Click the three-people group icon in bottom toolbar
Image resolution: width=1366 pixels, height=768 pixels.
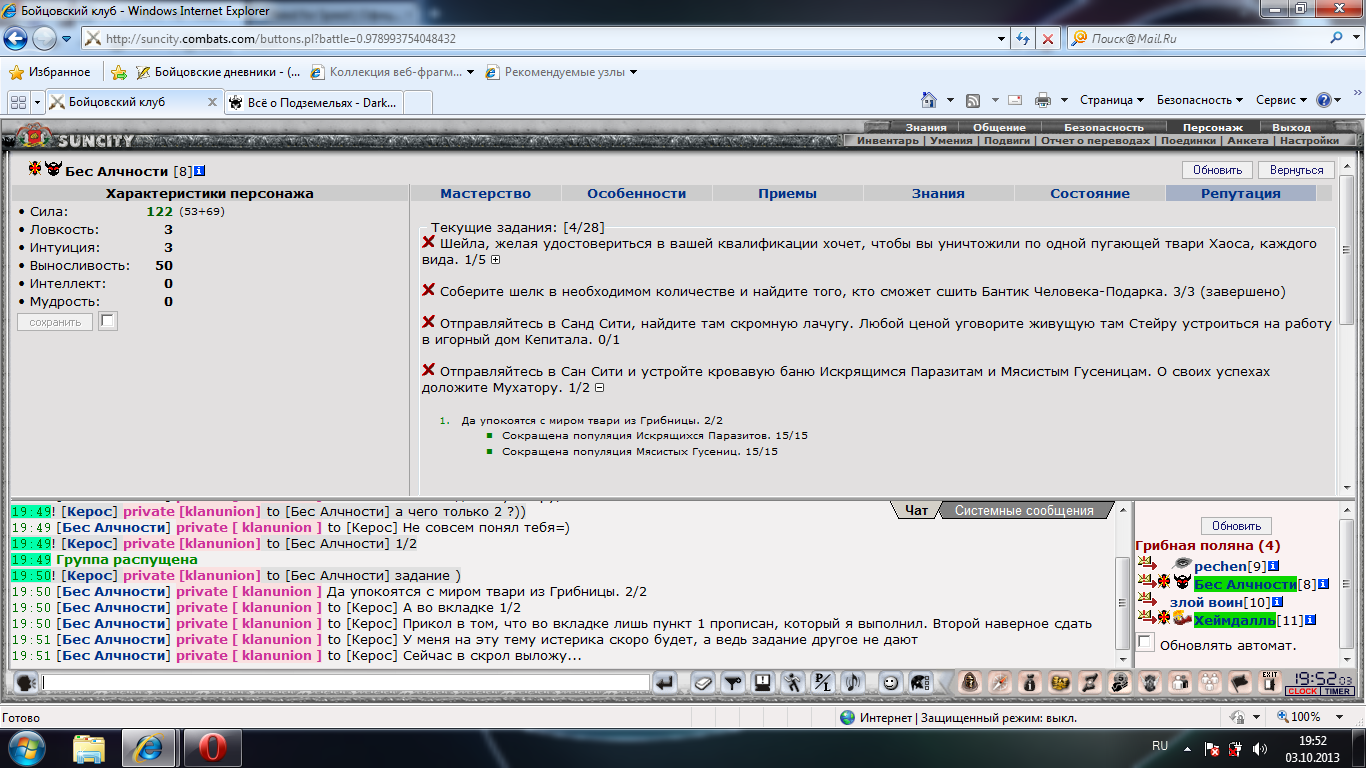[1210, 683]
